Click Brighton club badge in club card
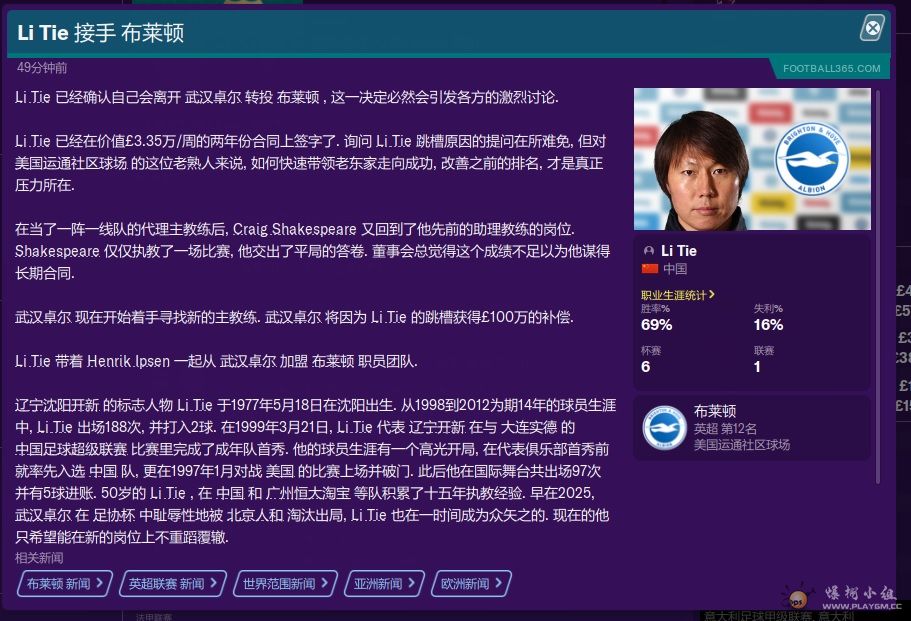 pyautogui.click(x=664, y=428)
